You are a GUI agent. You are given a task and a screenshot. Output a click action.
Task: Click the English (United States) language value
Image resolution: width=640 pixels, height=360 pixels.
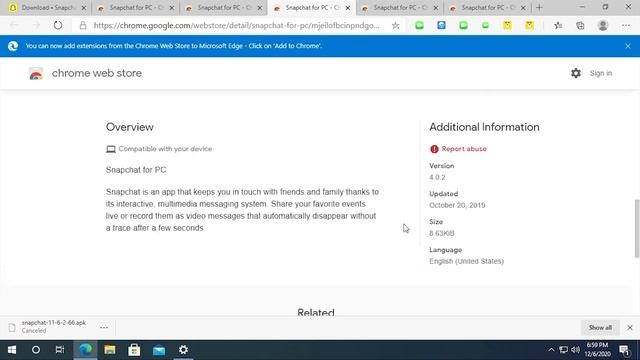(467, 261)
